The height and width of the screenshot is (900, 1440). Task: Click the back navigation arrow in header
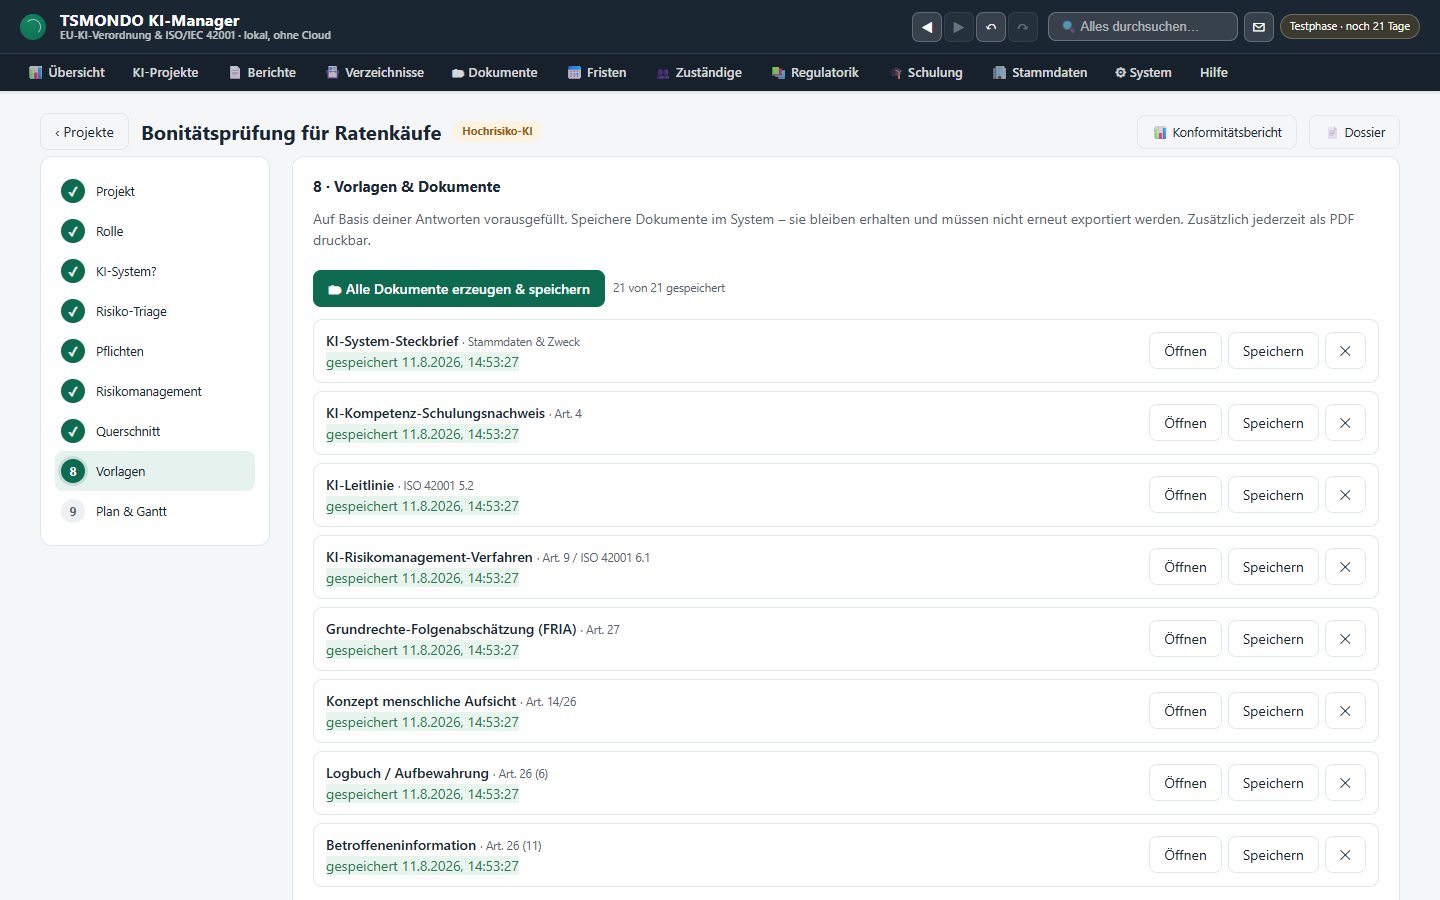coord(927,27)
